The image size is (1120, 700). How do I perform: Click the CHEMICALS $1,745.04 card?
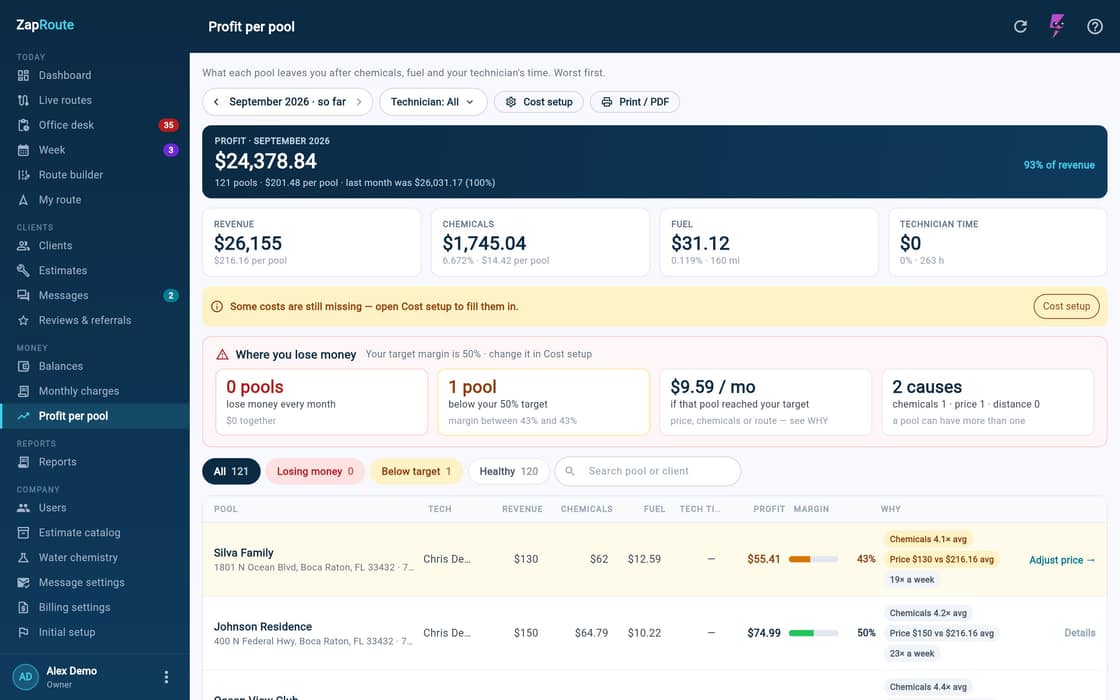point(540,242)
